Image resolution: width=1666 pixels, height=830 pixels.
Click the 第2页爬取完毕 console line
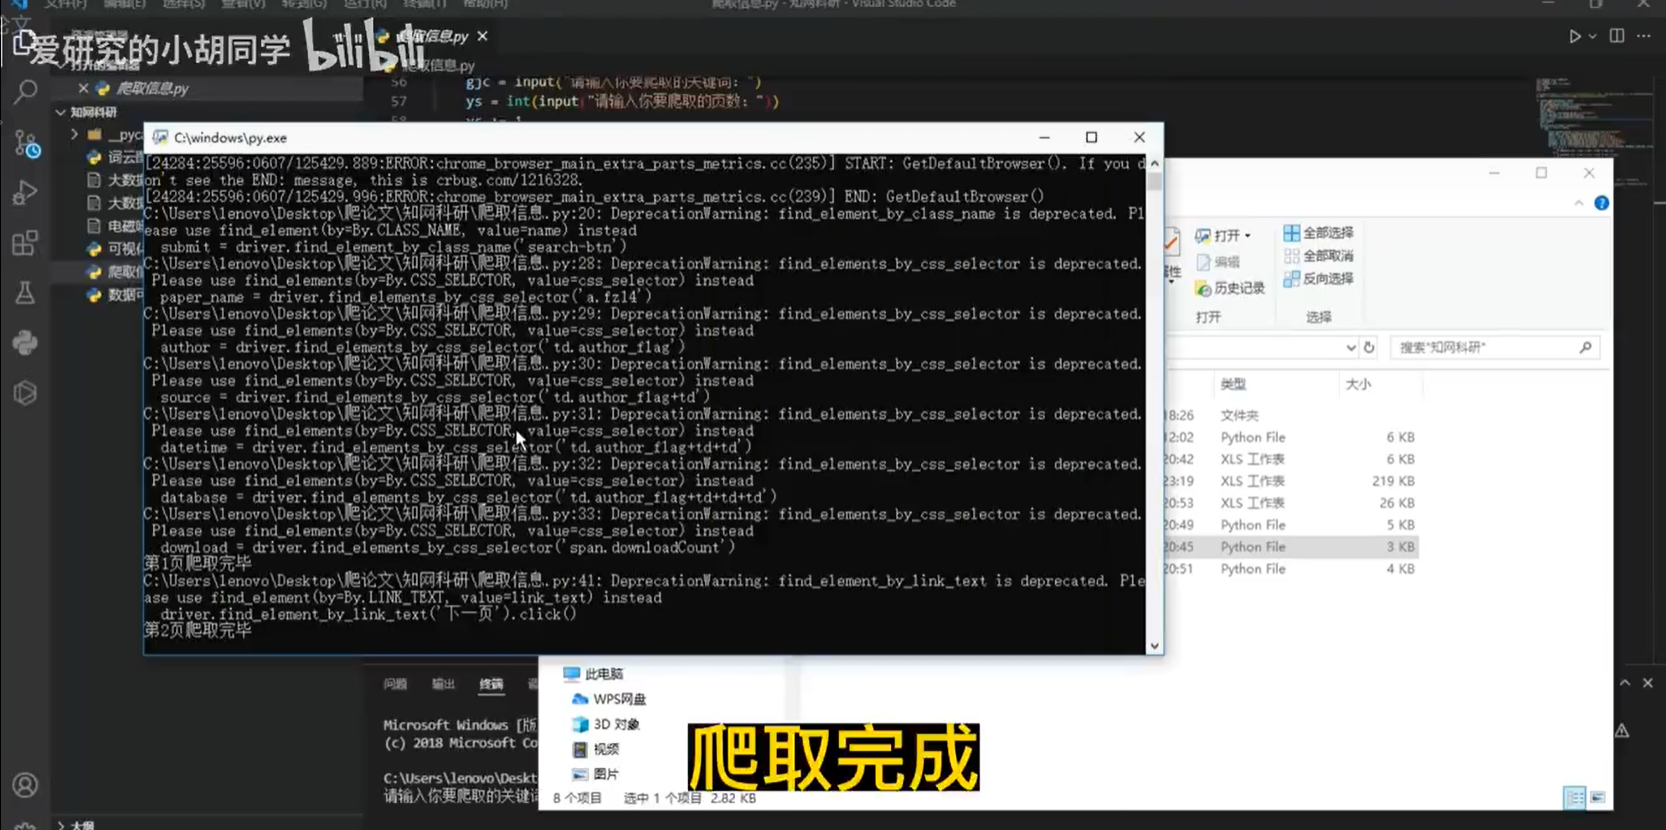[x=198, y=631]
